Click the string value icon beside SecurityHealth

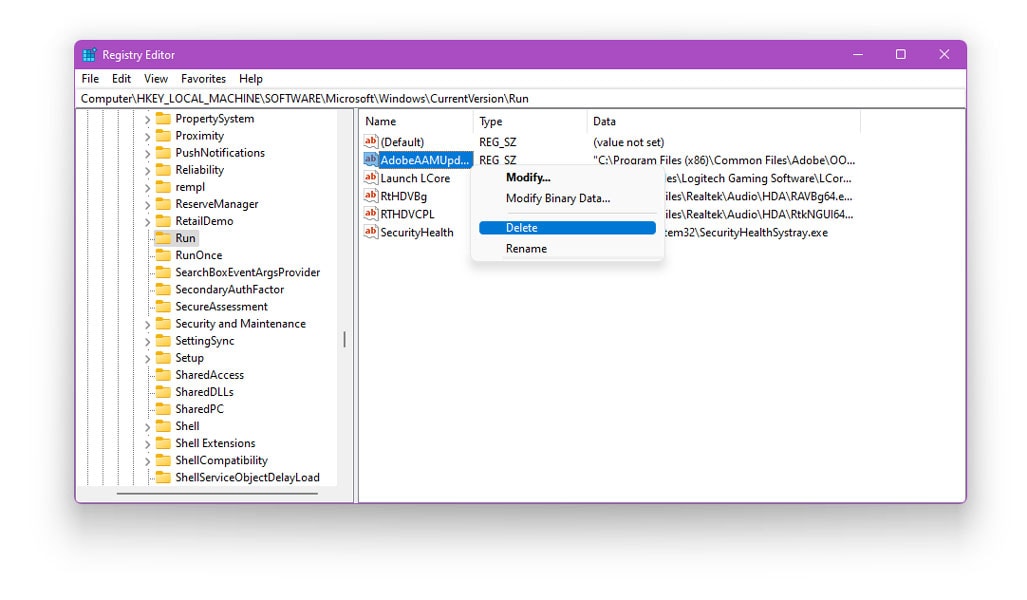[371, 232]
